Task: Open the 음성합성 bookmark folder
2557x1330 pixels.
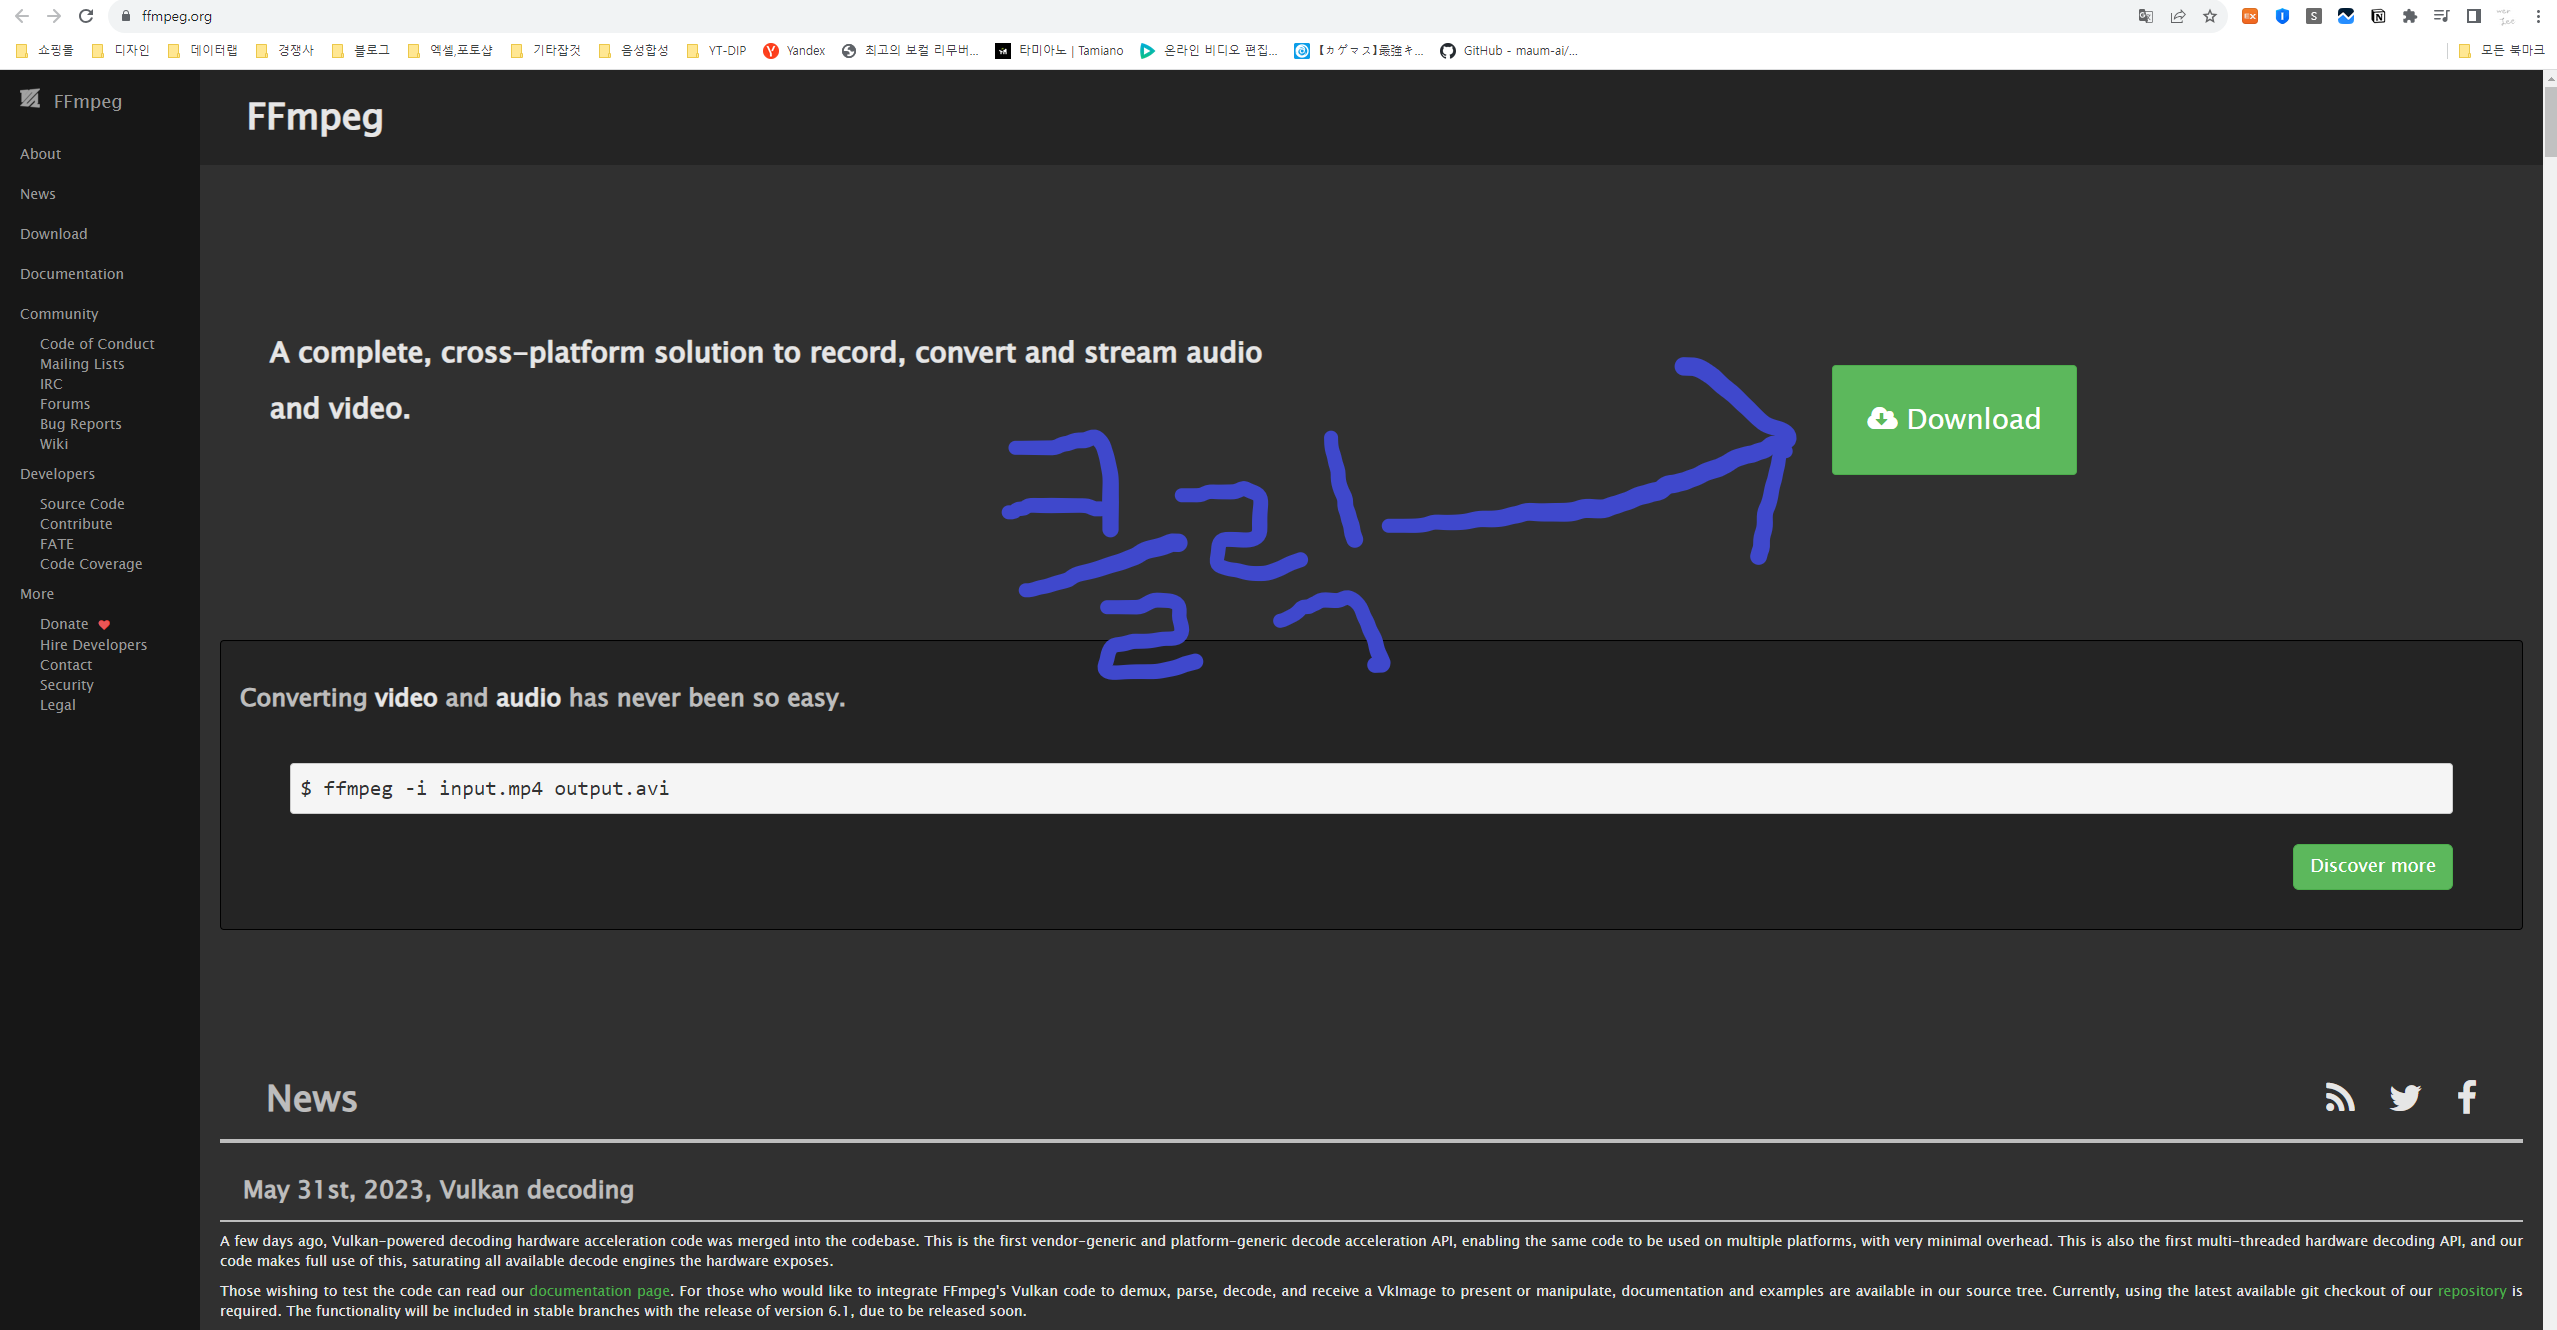Action: click(x=634, y=51)
